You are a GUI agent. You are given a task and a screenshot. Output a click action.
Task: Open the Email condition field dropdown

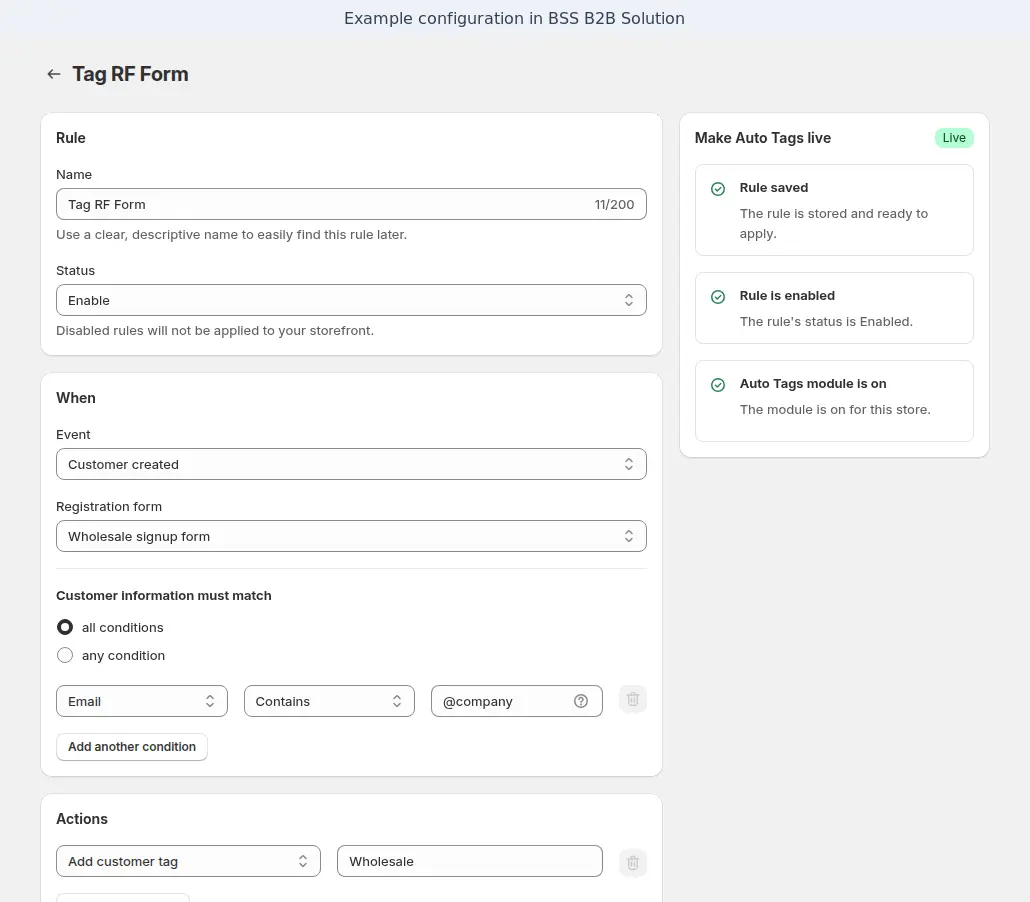tap(142, 702)
